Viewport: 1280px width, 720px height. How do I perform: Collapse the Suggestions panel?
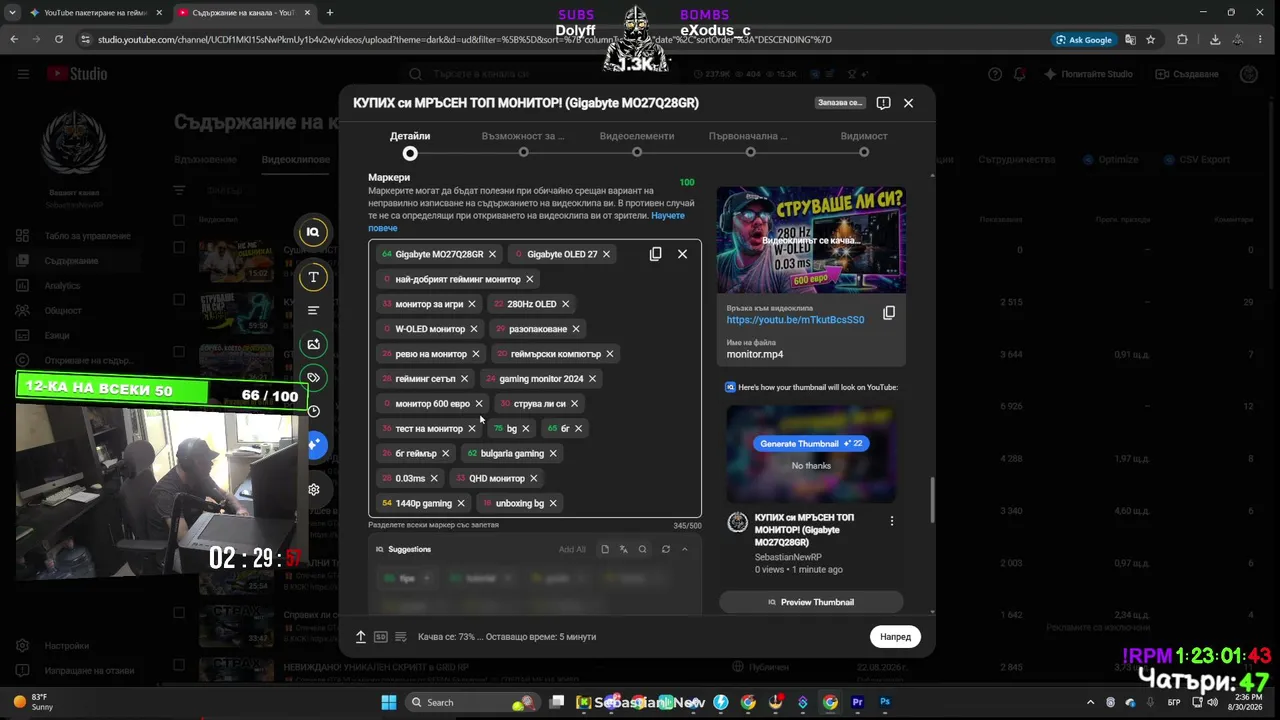pyautogui.click(x=684, y=549)
